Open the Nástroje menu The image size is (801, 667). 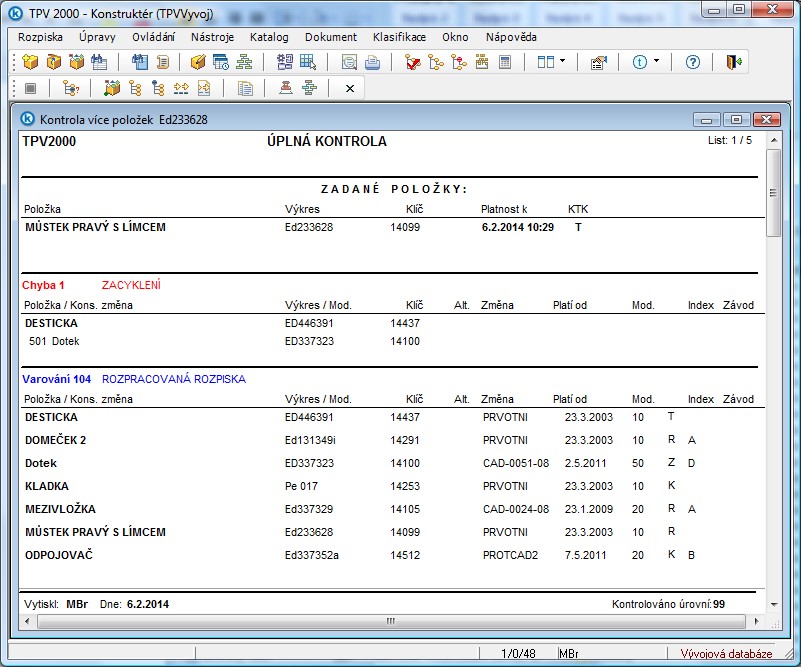[213, 37]
